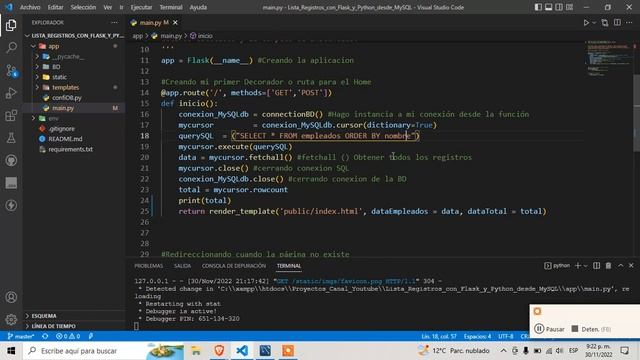Open File Explorer from taskbar
Image resolution: width=640 pixels, height=360 pixels.
196,351
